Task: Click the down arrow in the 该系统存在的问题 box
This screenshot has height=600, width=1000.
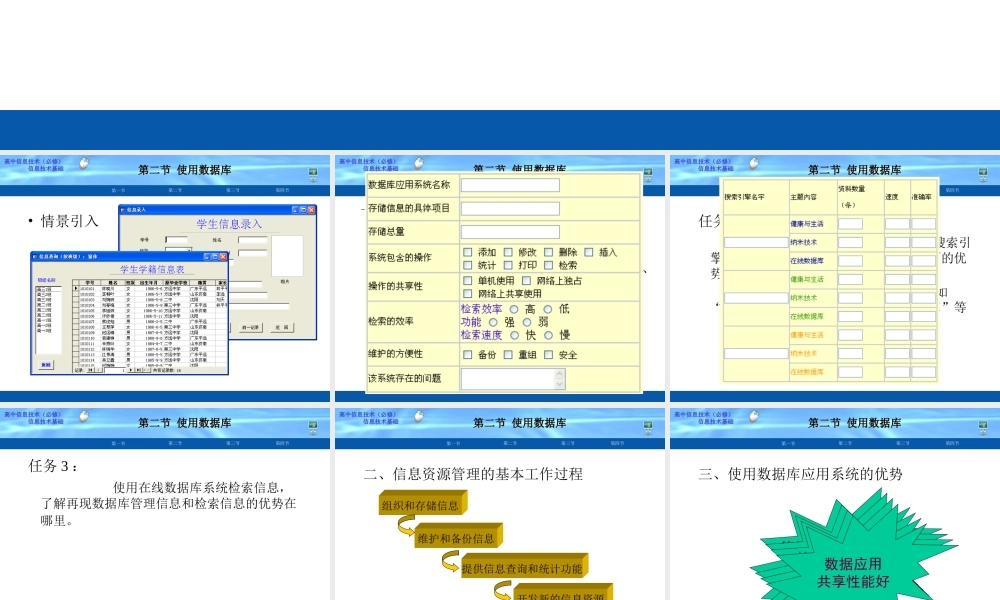Action: (559, 384)
